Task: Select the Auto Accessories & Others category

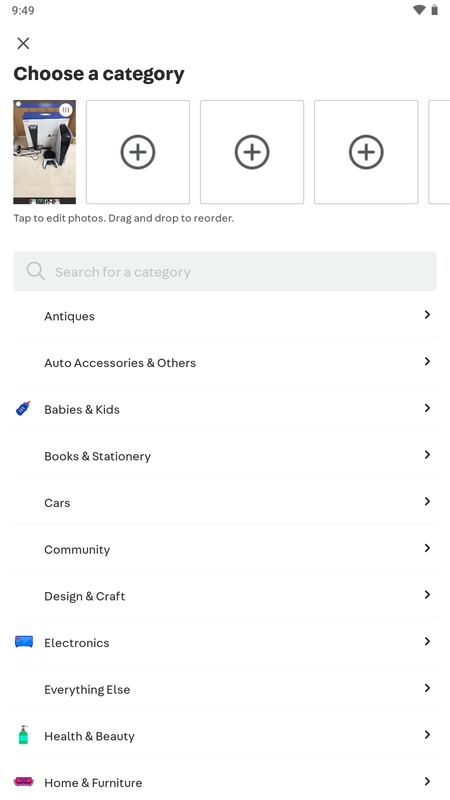Action: [225, 362]
